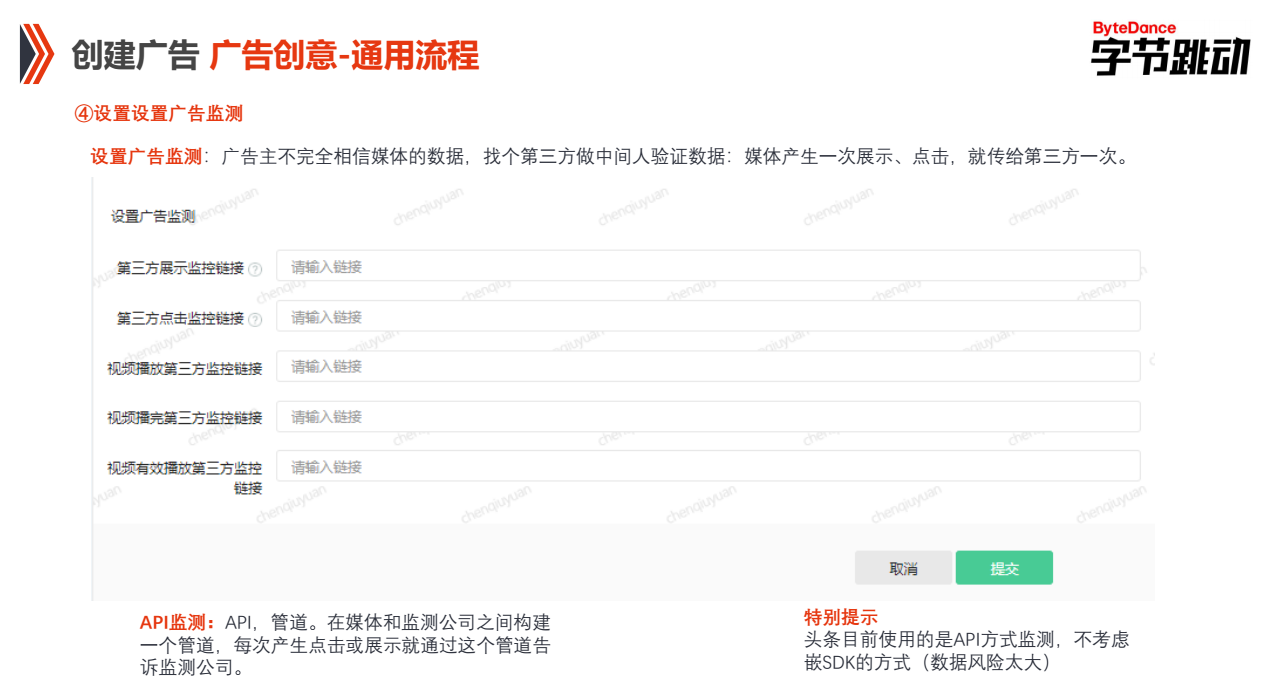Click the 第三方点击监控链接 input field
Image resolution: width=1268 pixels, height=696 pixels.
[710, 315]
